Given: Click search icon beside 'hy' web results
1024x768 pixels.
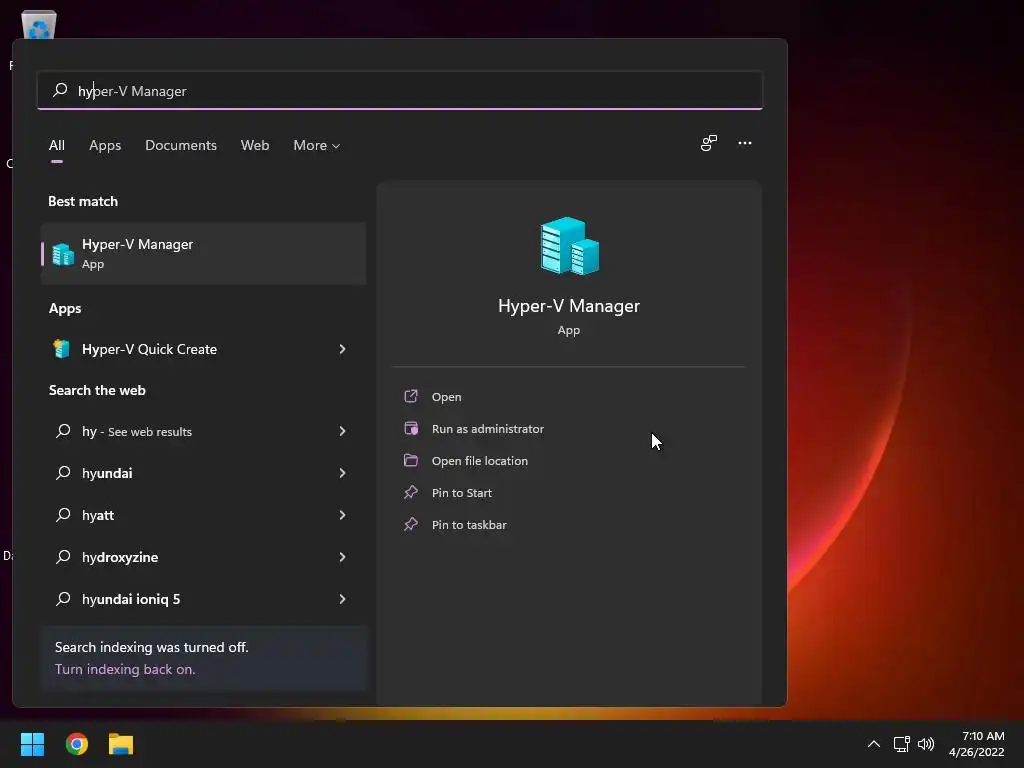Looking at the screenshot, I should pos(63,431).
